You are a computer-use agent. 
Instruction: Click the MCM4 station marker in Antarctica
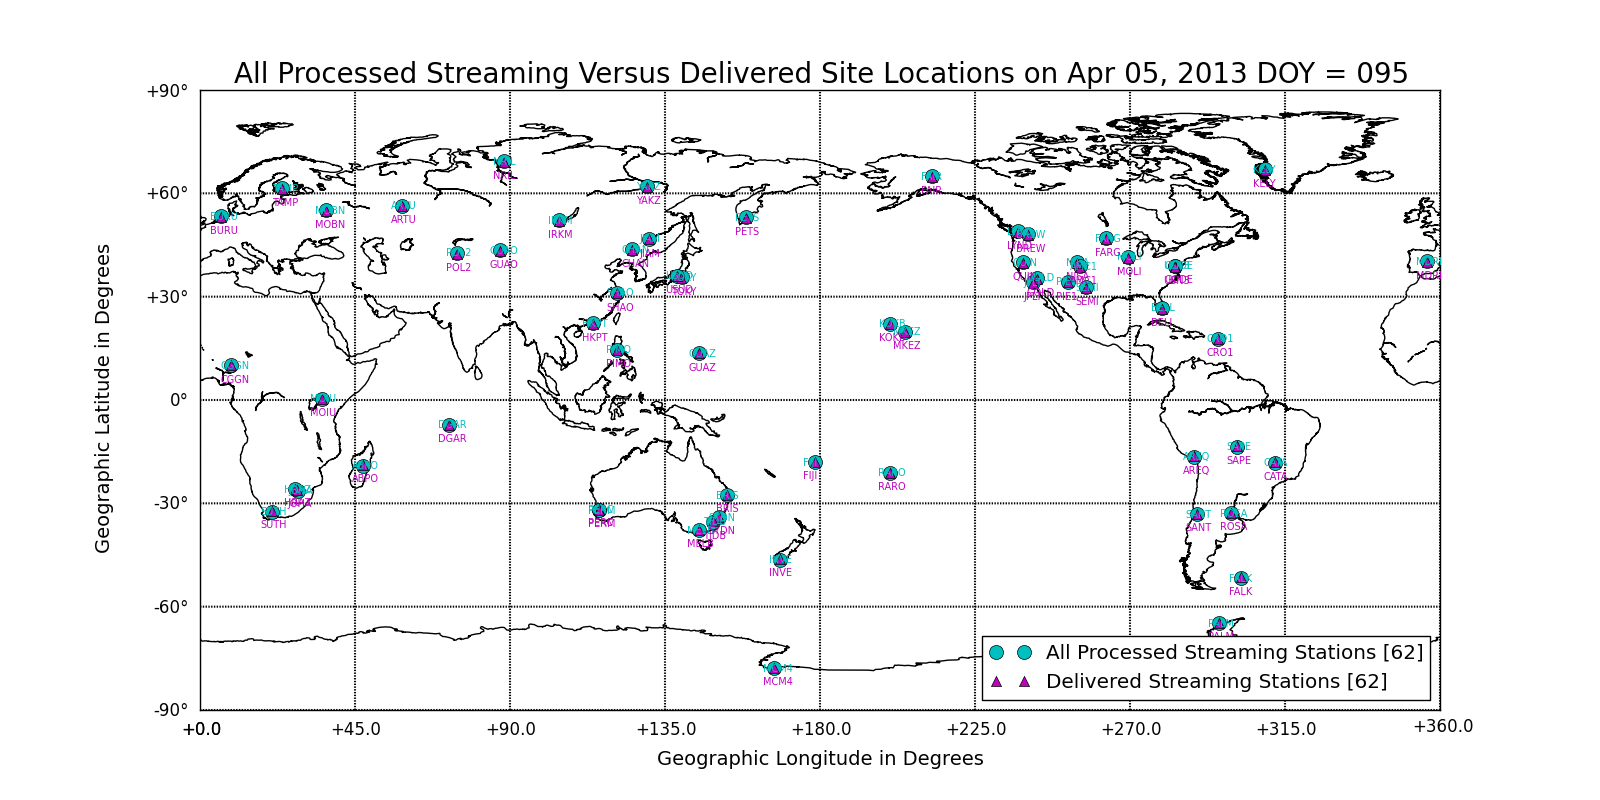click(x=774, y=668)
